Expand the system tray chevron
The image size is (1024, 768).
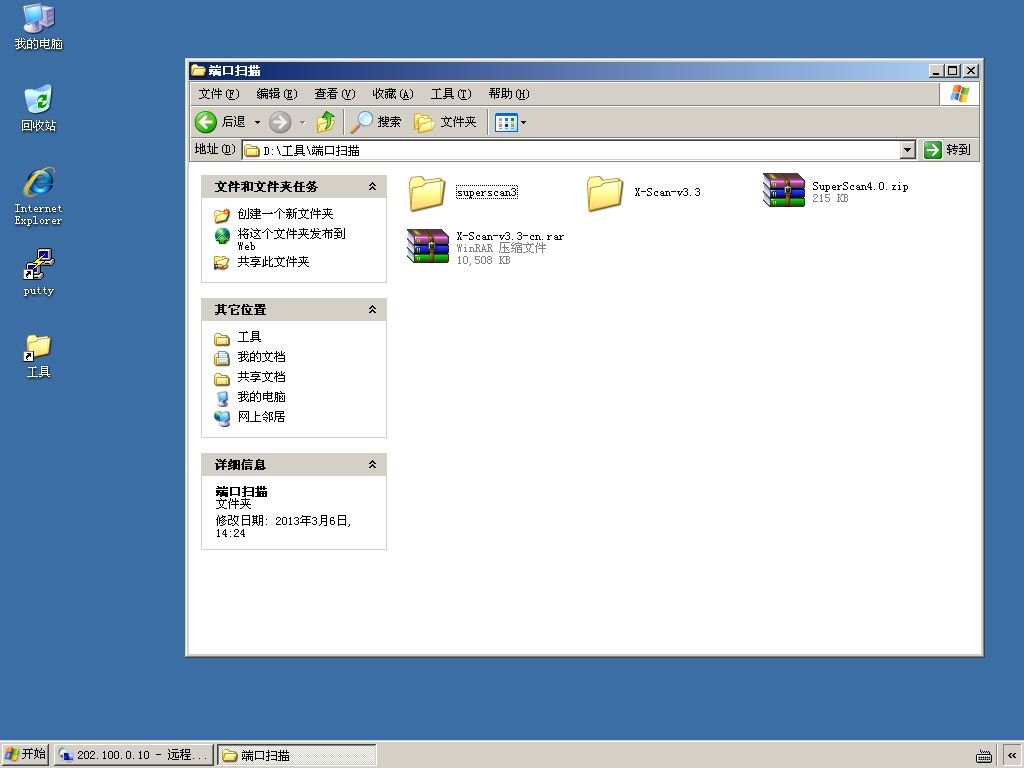click(1012, 756)
